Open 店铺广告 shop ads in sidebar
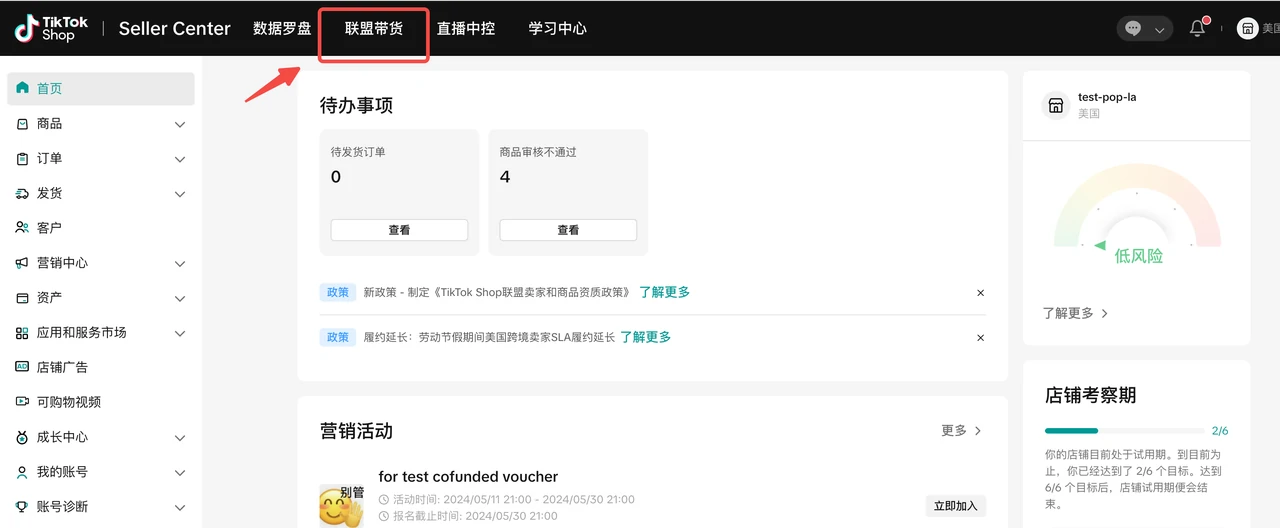 point(62,367)
